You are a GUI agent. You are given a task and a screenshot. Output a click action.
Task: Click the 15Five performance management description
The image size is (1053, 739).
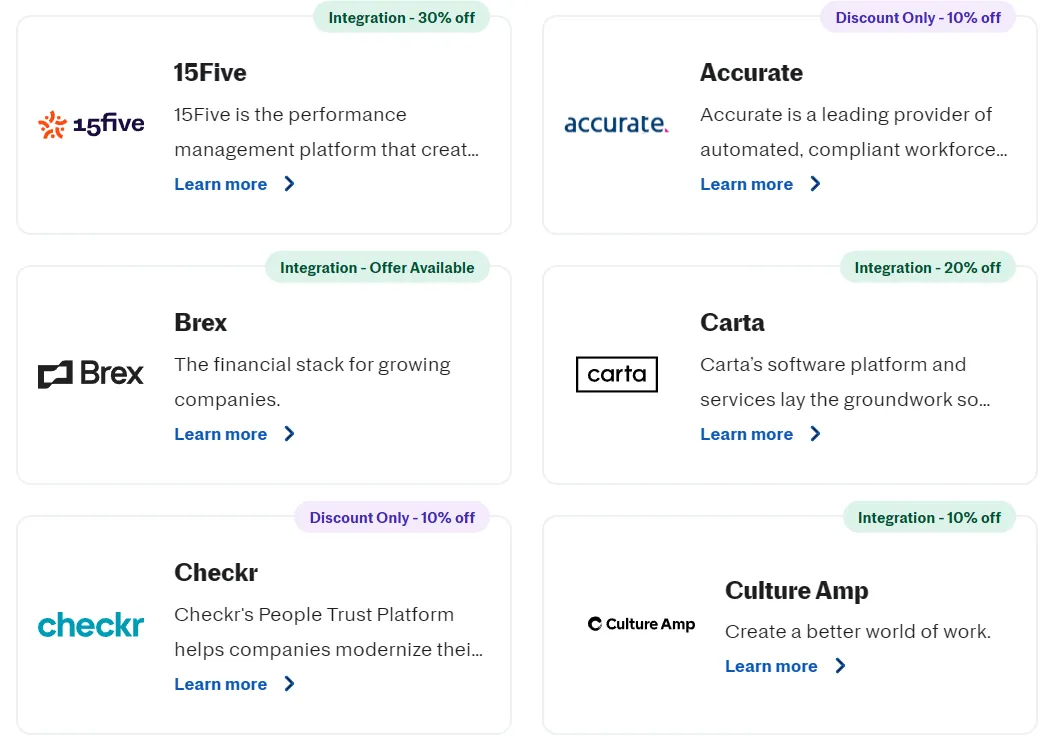(327, 132)
